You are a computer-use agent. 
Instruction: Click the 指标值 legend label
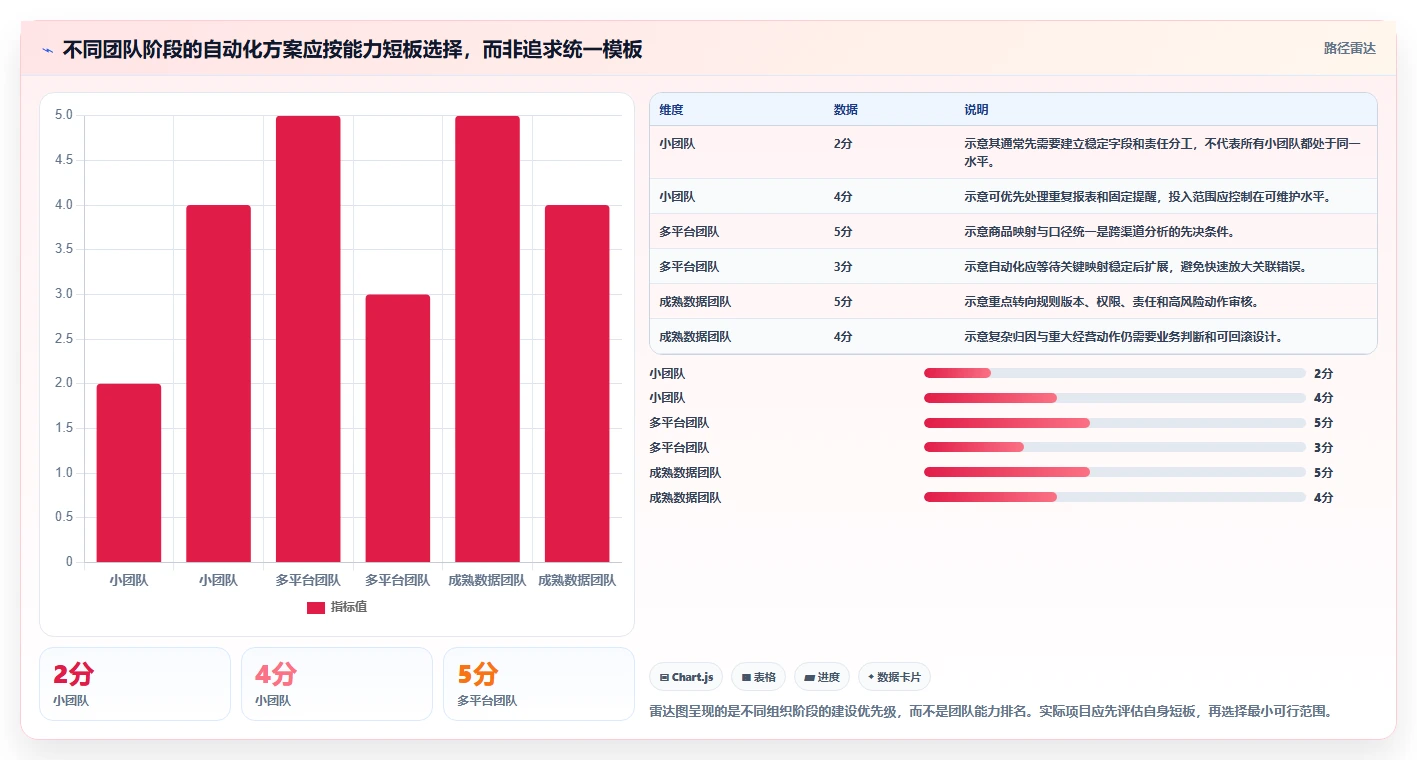point(349,607)
